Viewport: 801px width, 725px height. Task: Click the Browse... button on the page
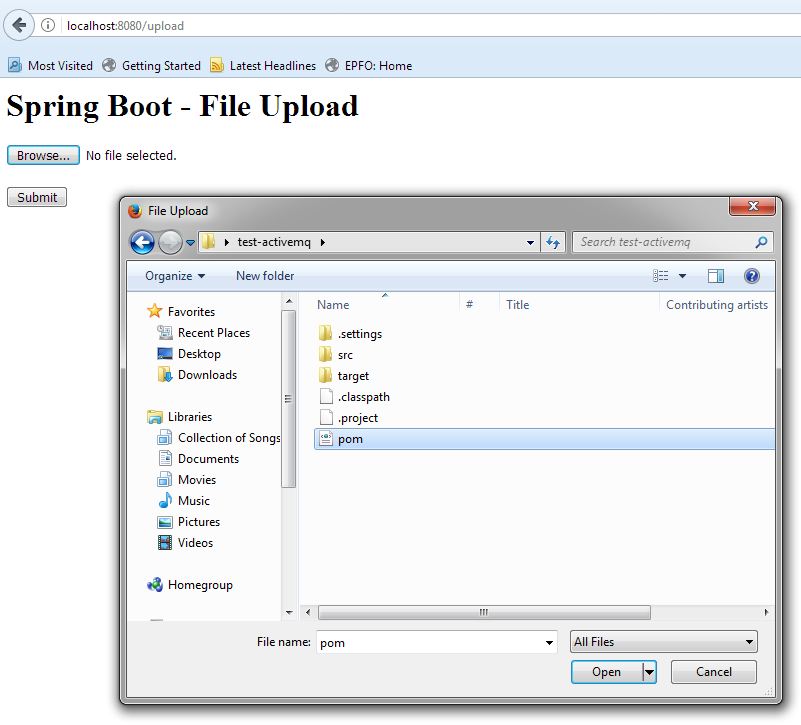click(x=43, y=155)
